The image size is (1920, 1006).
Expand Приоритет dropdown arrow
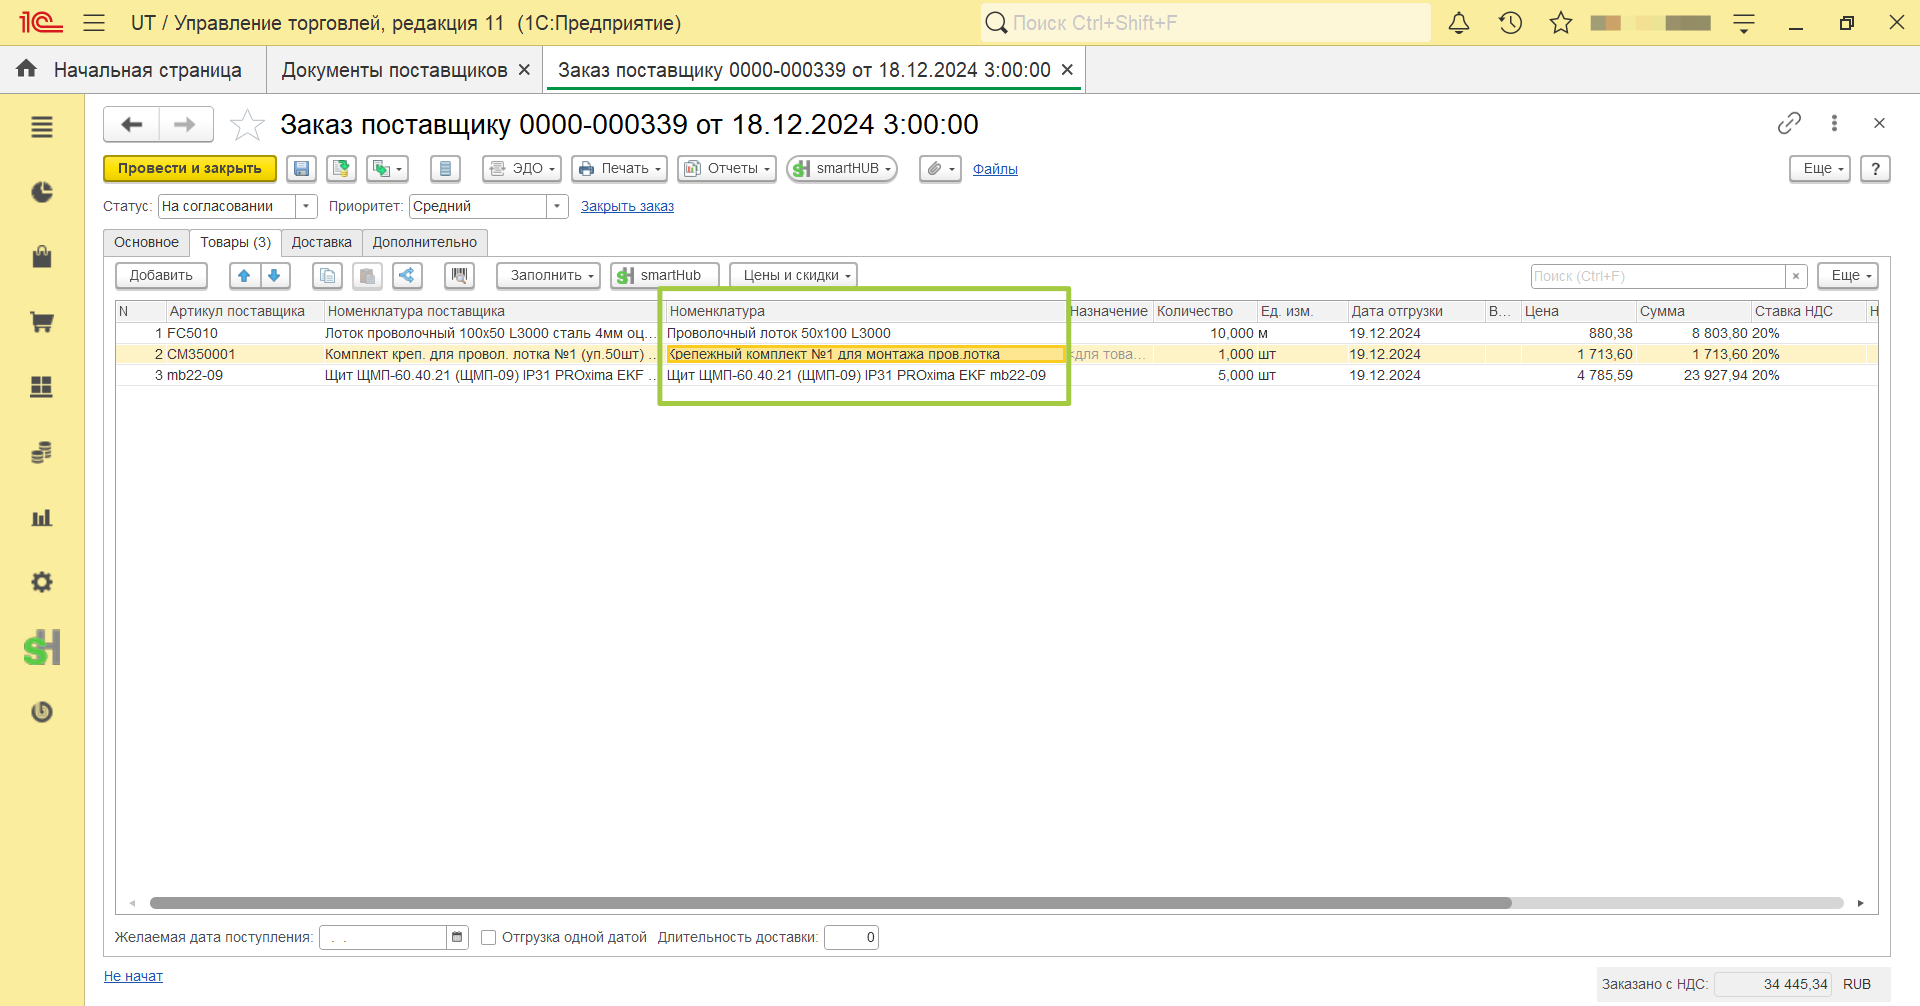557,206
